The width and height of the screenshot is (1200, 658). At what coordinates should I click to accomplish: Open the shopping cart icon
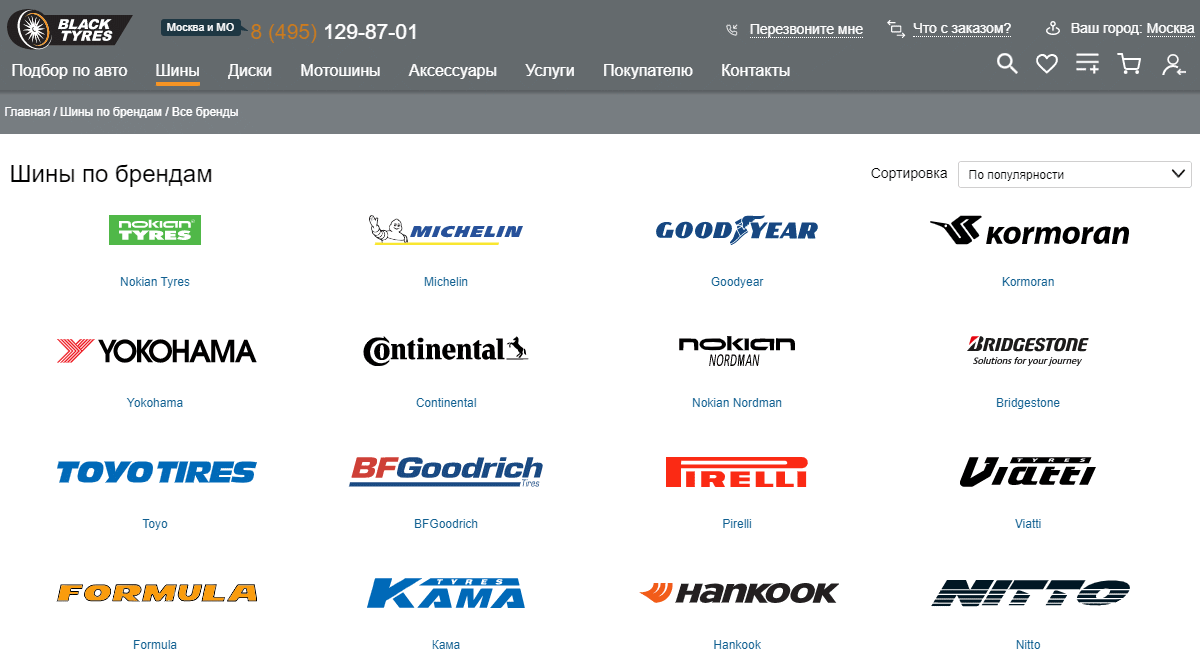pos(1130,64)
